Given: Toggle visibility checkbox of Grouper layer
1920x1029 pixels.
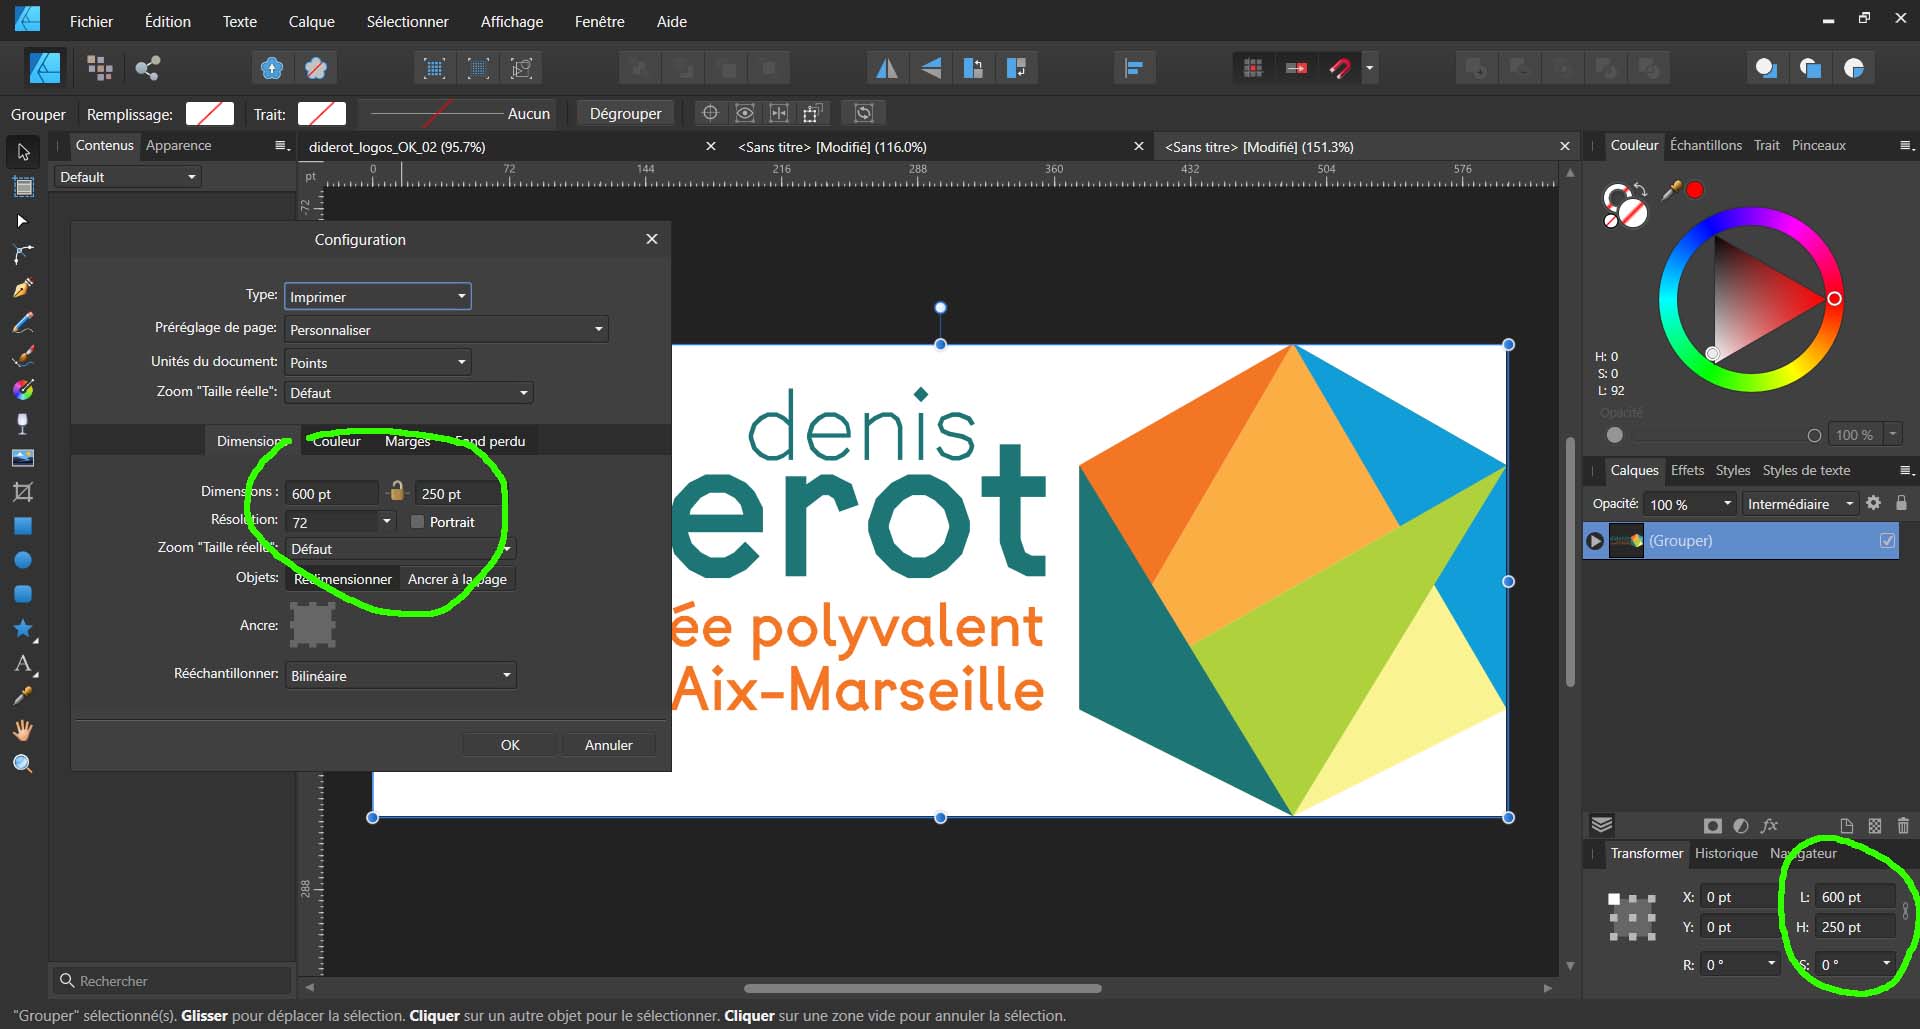Looking at the screenshot, I should point(1887,541).
